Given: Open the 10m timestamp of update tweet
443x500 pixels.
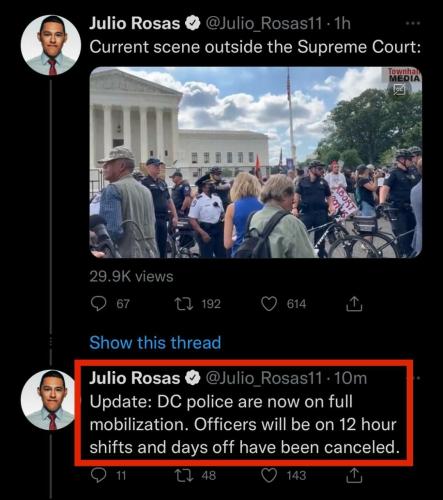Looking at the screenshot, I should 350,378.
